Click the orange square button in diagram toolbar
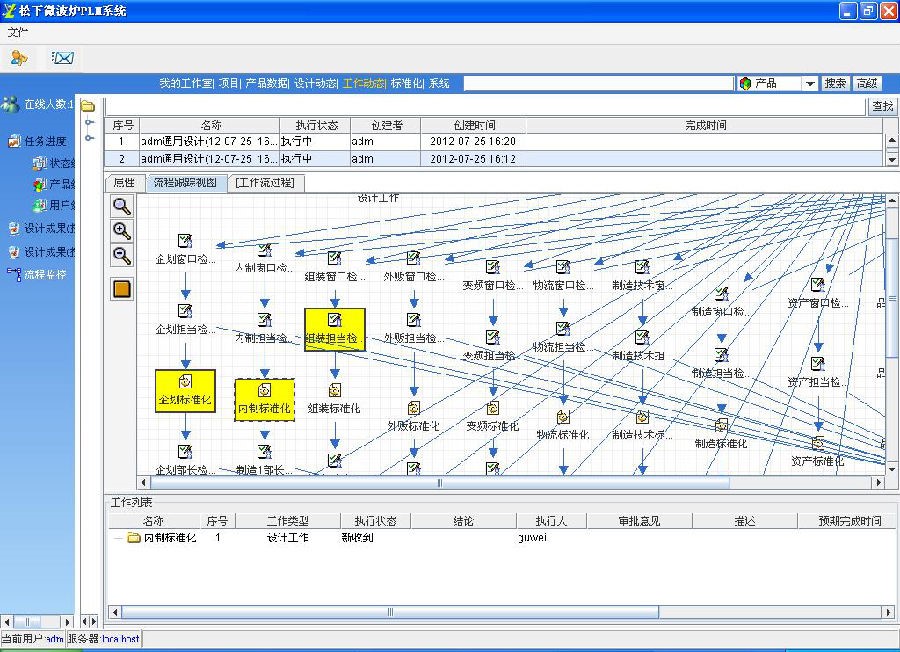The height and width of the screenshot is (652, 900). point(122,289)
